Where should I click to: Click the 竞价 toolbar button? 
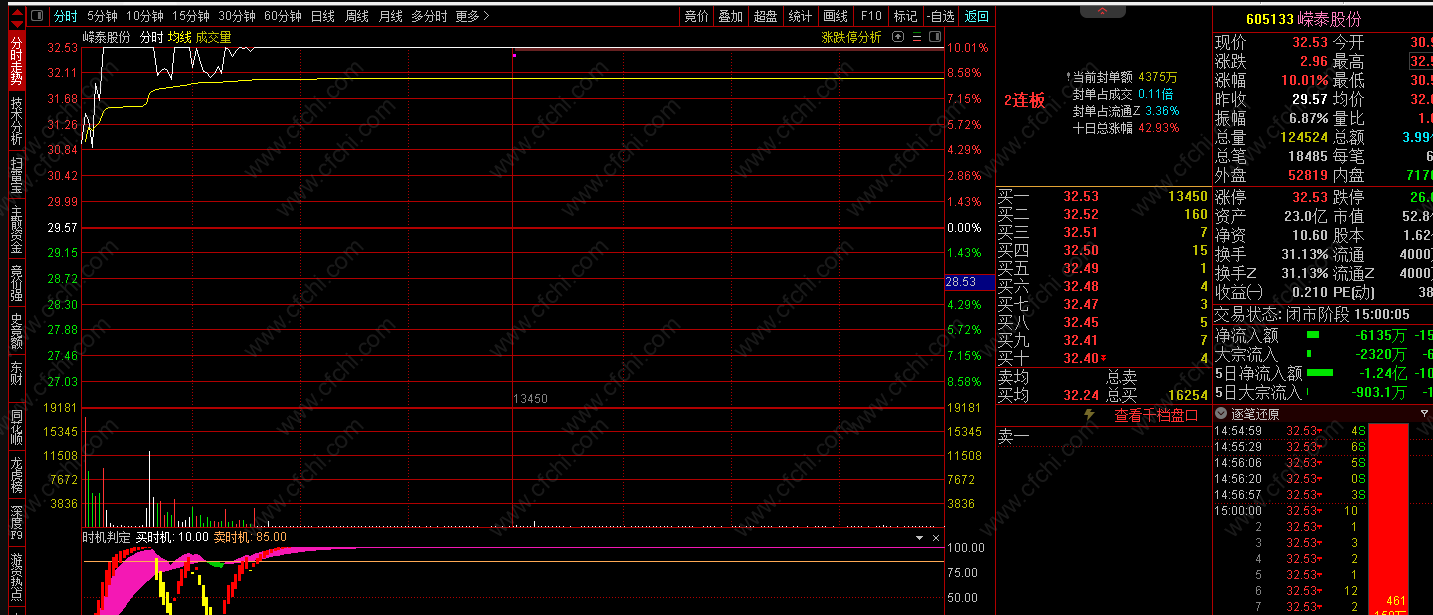click(696, 16)
